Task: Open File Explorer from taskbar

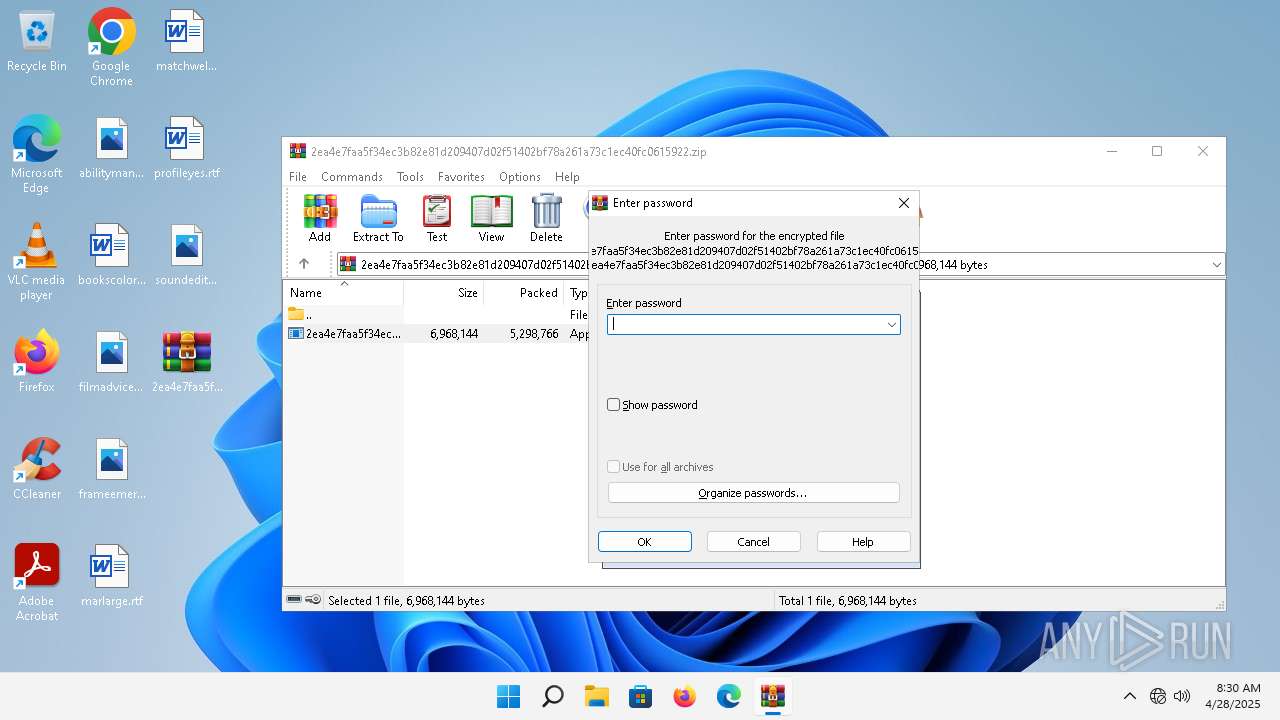Action: coord(596,696)
